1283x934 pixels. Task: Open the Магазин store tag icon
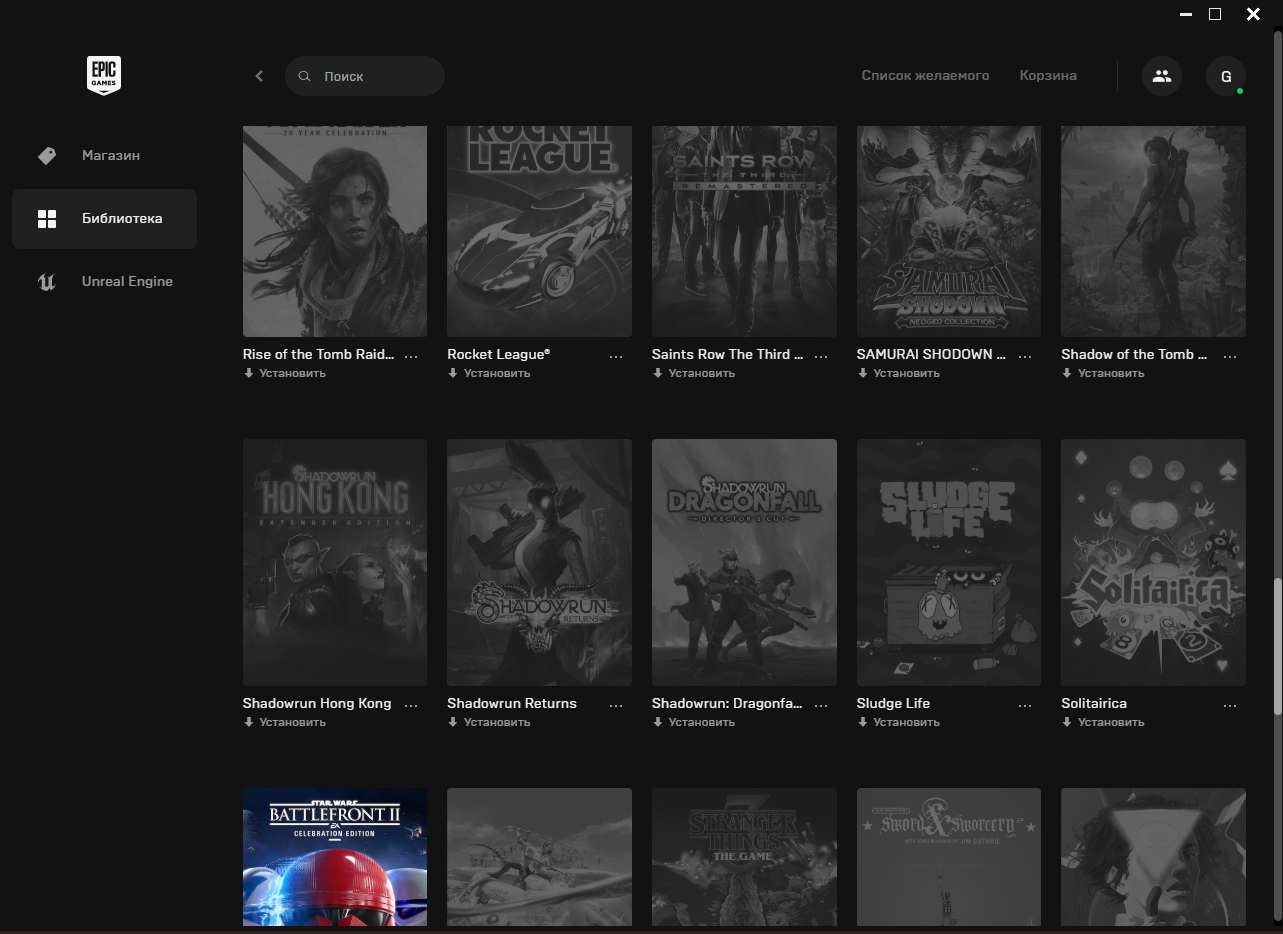click(x=46, y=156)
